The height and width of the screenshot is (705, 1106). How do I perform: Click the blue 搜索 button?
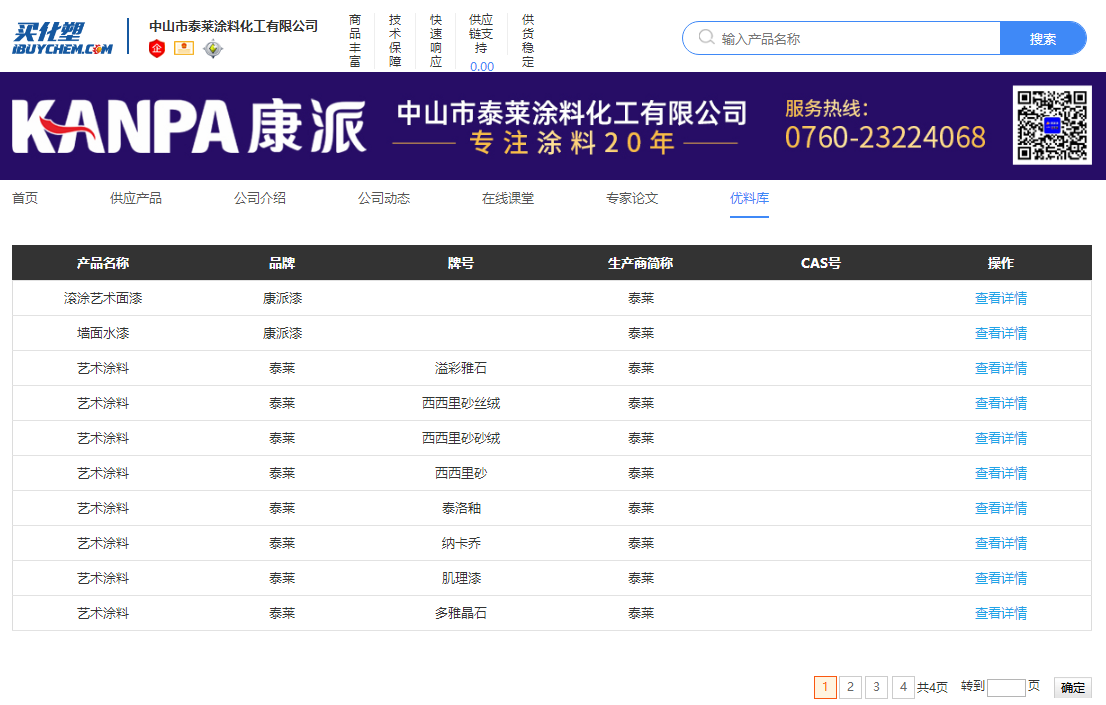[1043, 38]
